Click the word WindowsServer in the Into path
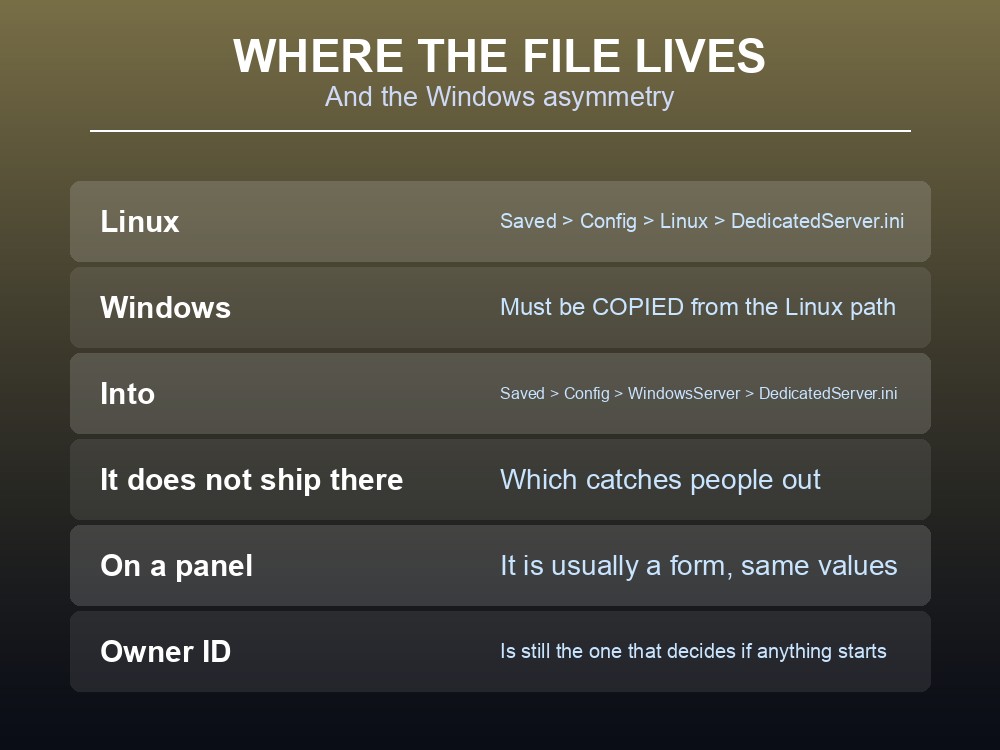Viewport: 1000px width, 750px height. pos(684,393)
